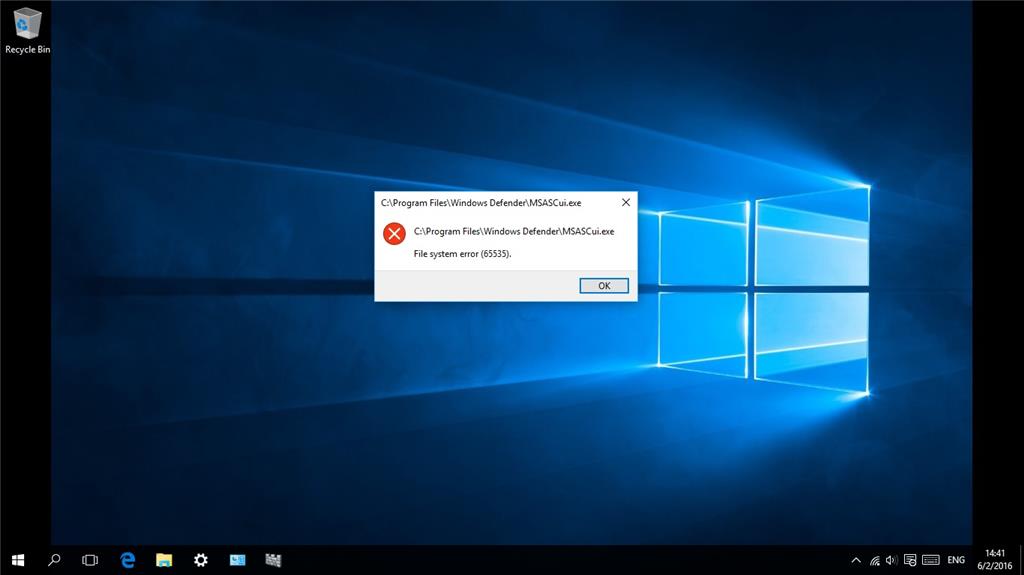Open the network wireless tray icon
Viewport: 1024px width, 575px height.
(x=874, y=560)
